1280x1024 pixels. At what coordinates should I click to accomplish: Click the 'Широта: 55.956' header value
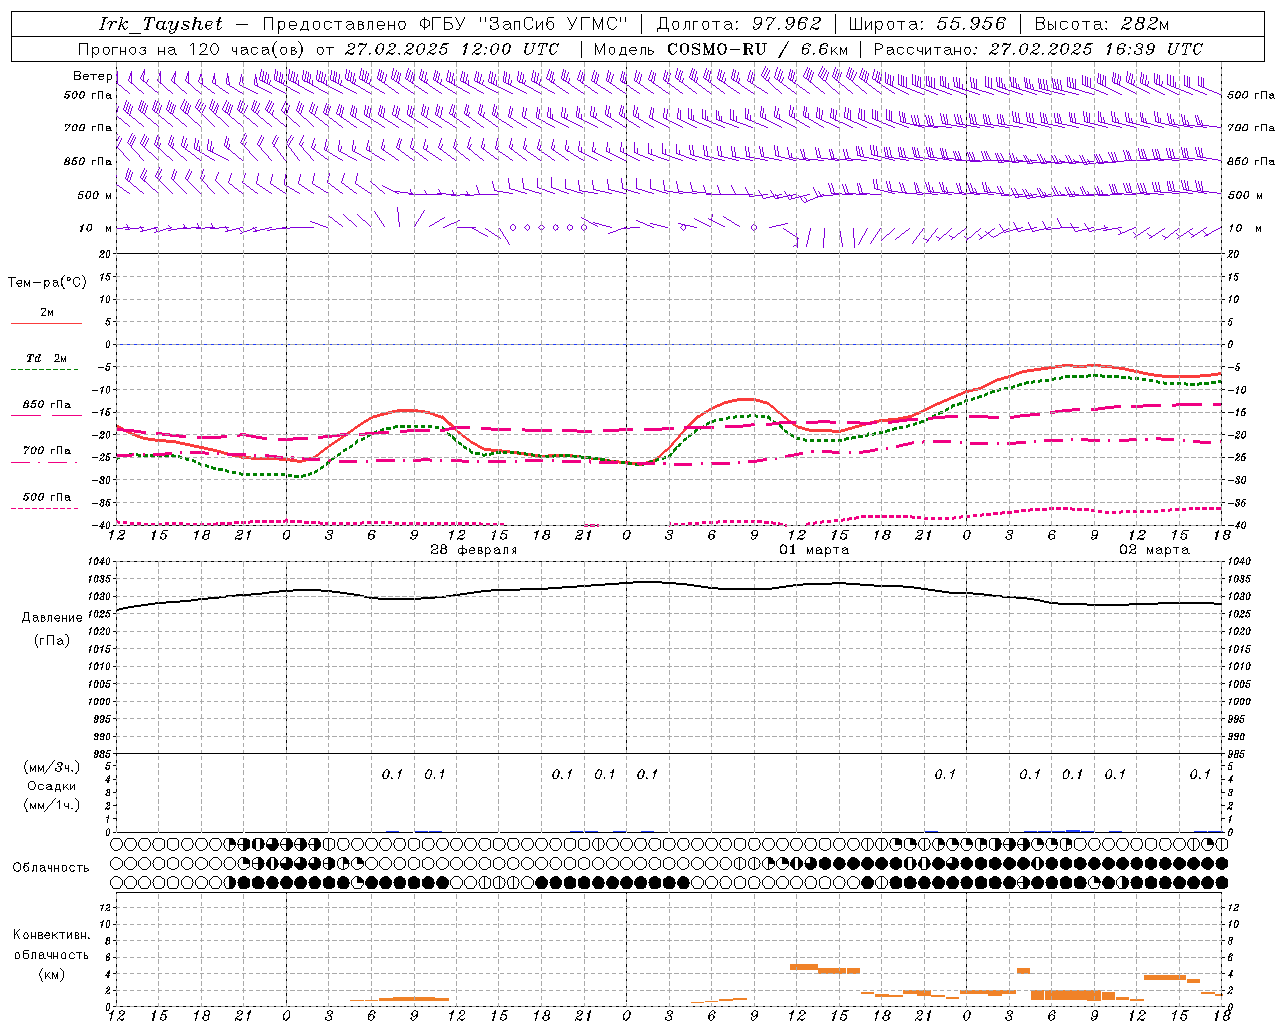927,24
